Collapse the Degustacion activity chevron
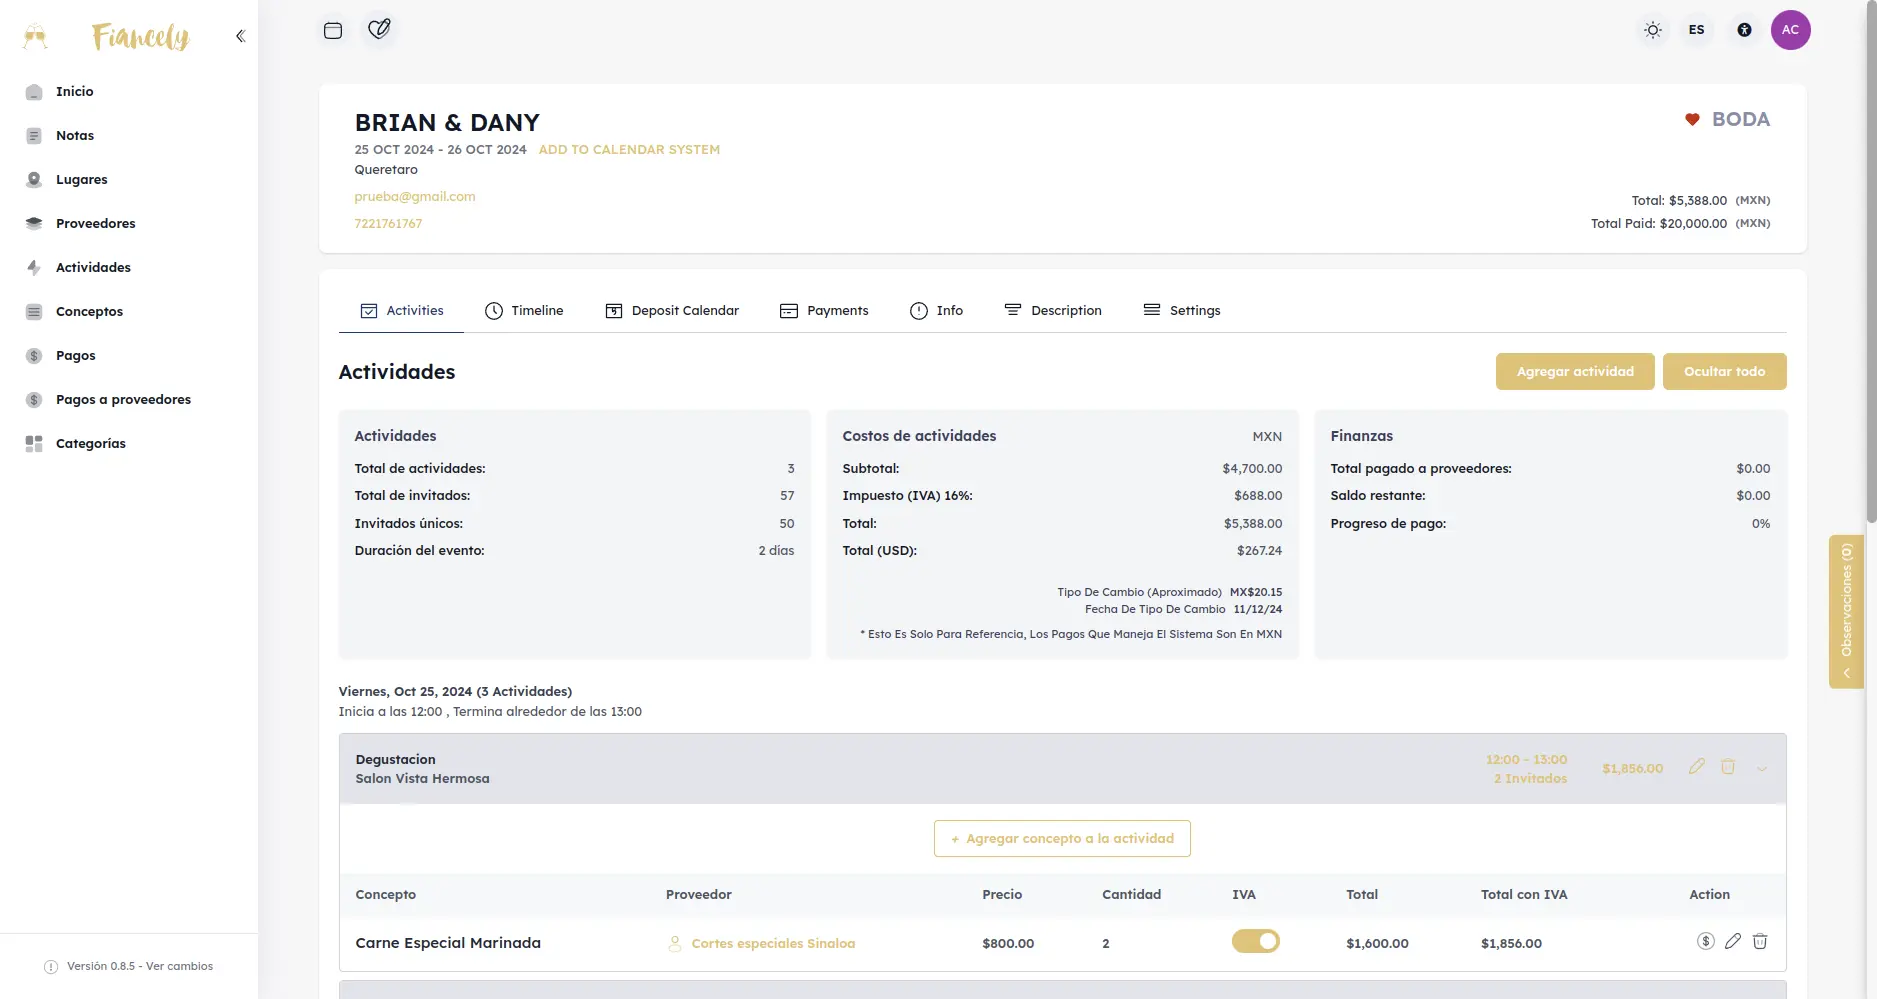1877x999 pixels. 1762,769
